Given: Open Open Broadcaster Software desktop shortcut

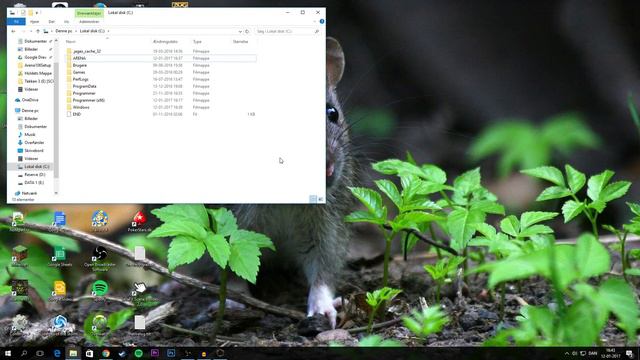Looking at the screenshot, I should pos(100,258).
